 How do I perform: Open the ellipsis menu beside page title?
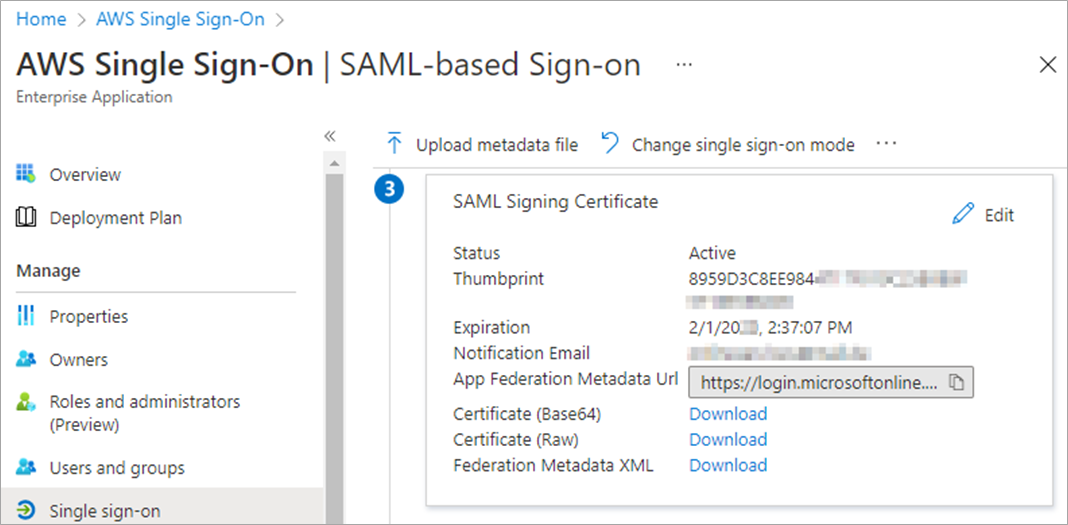[685, 64]
